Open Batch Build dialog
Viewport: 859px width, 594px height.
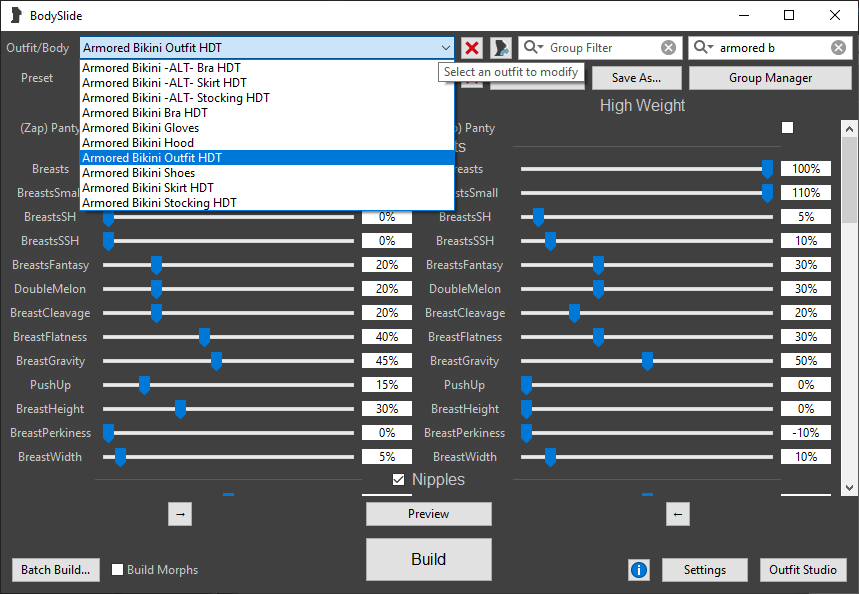coord(55,570)
